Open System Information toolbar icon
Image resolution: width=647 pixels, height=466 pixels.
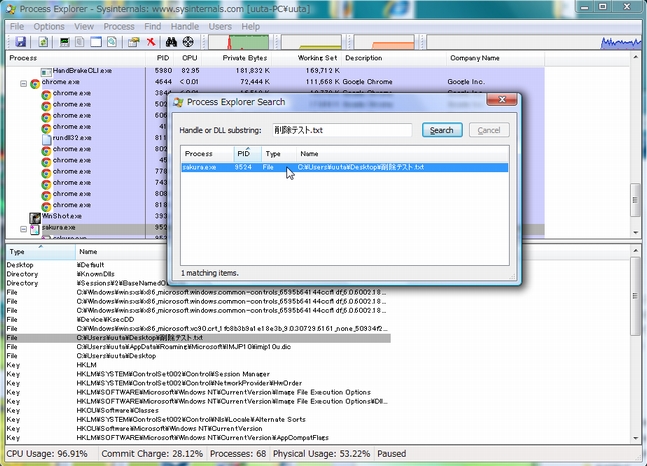pyautogui.click(x=64, y=42)
